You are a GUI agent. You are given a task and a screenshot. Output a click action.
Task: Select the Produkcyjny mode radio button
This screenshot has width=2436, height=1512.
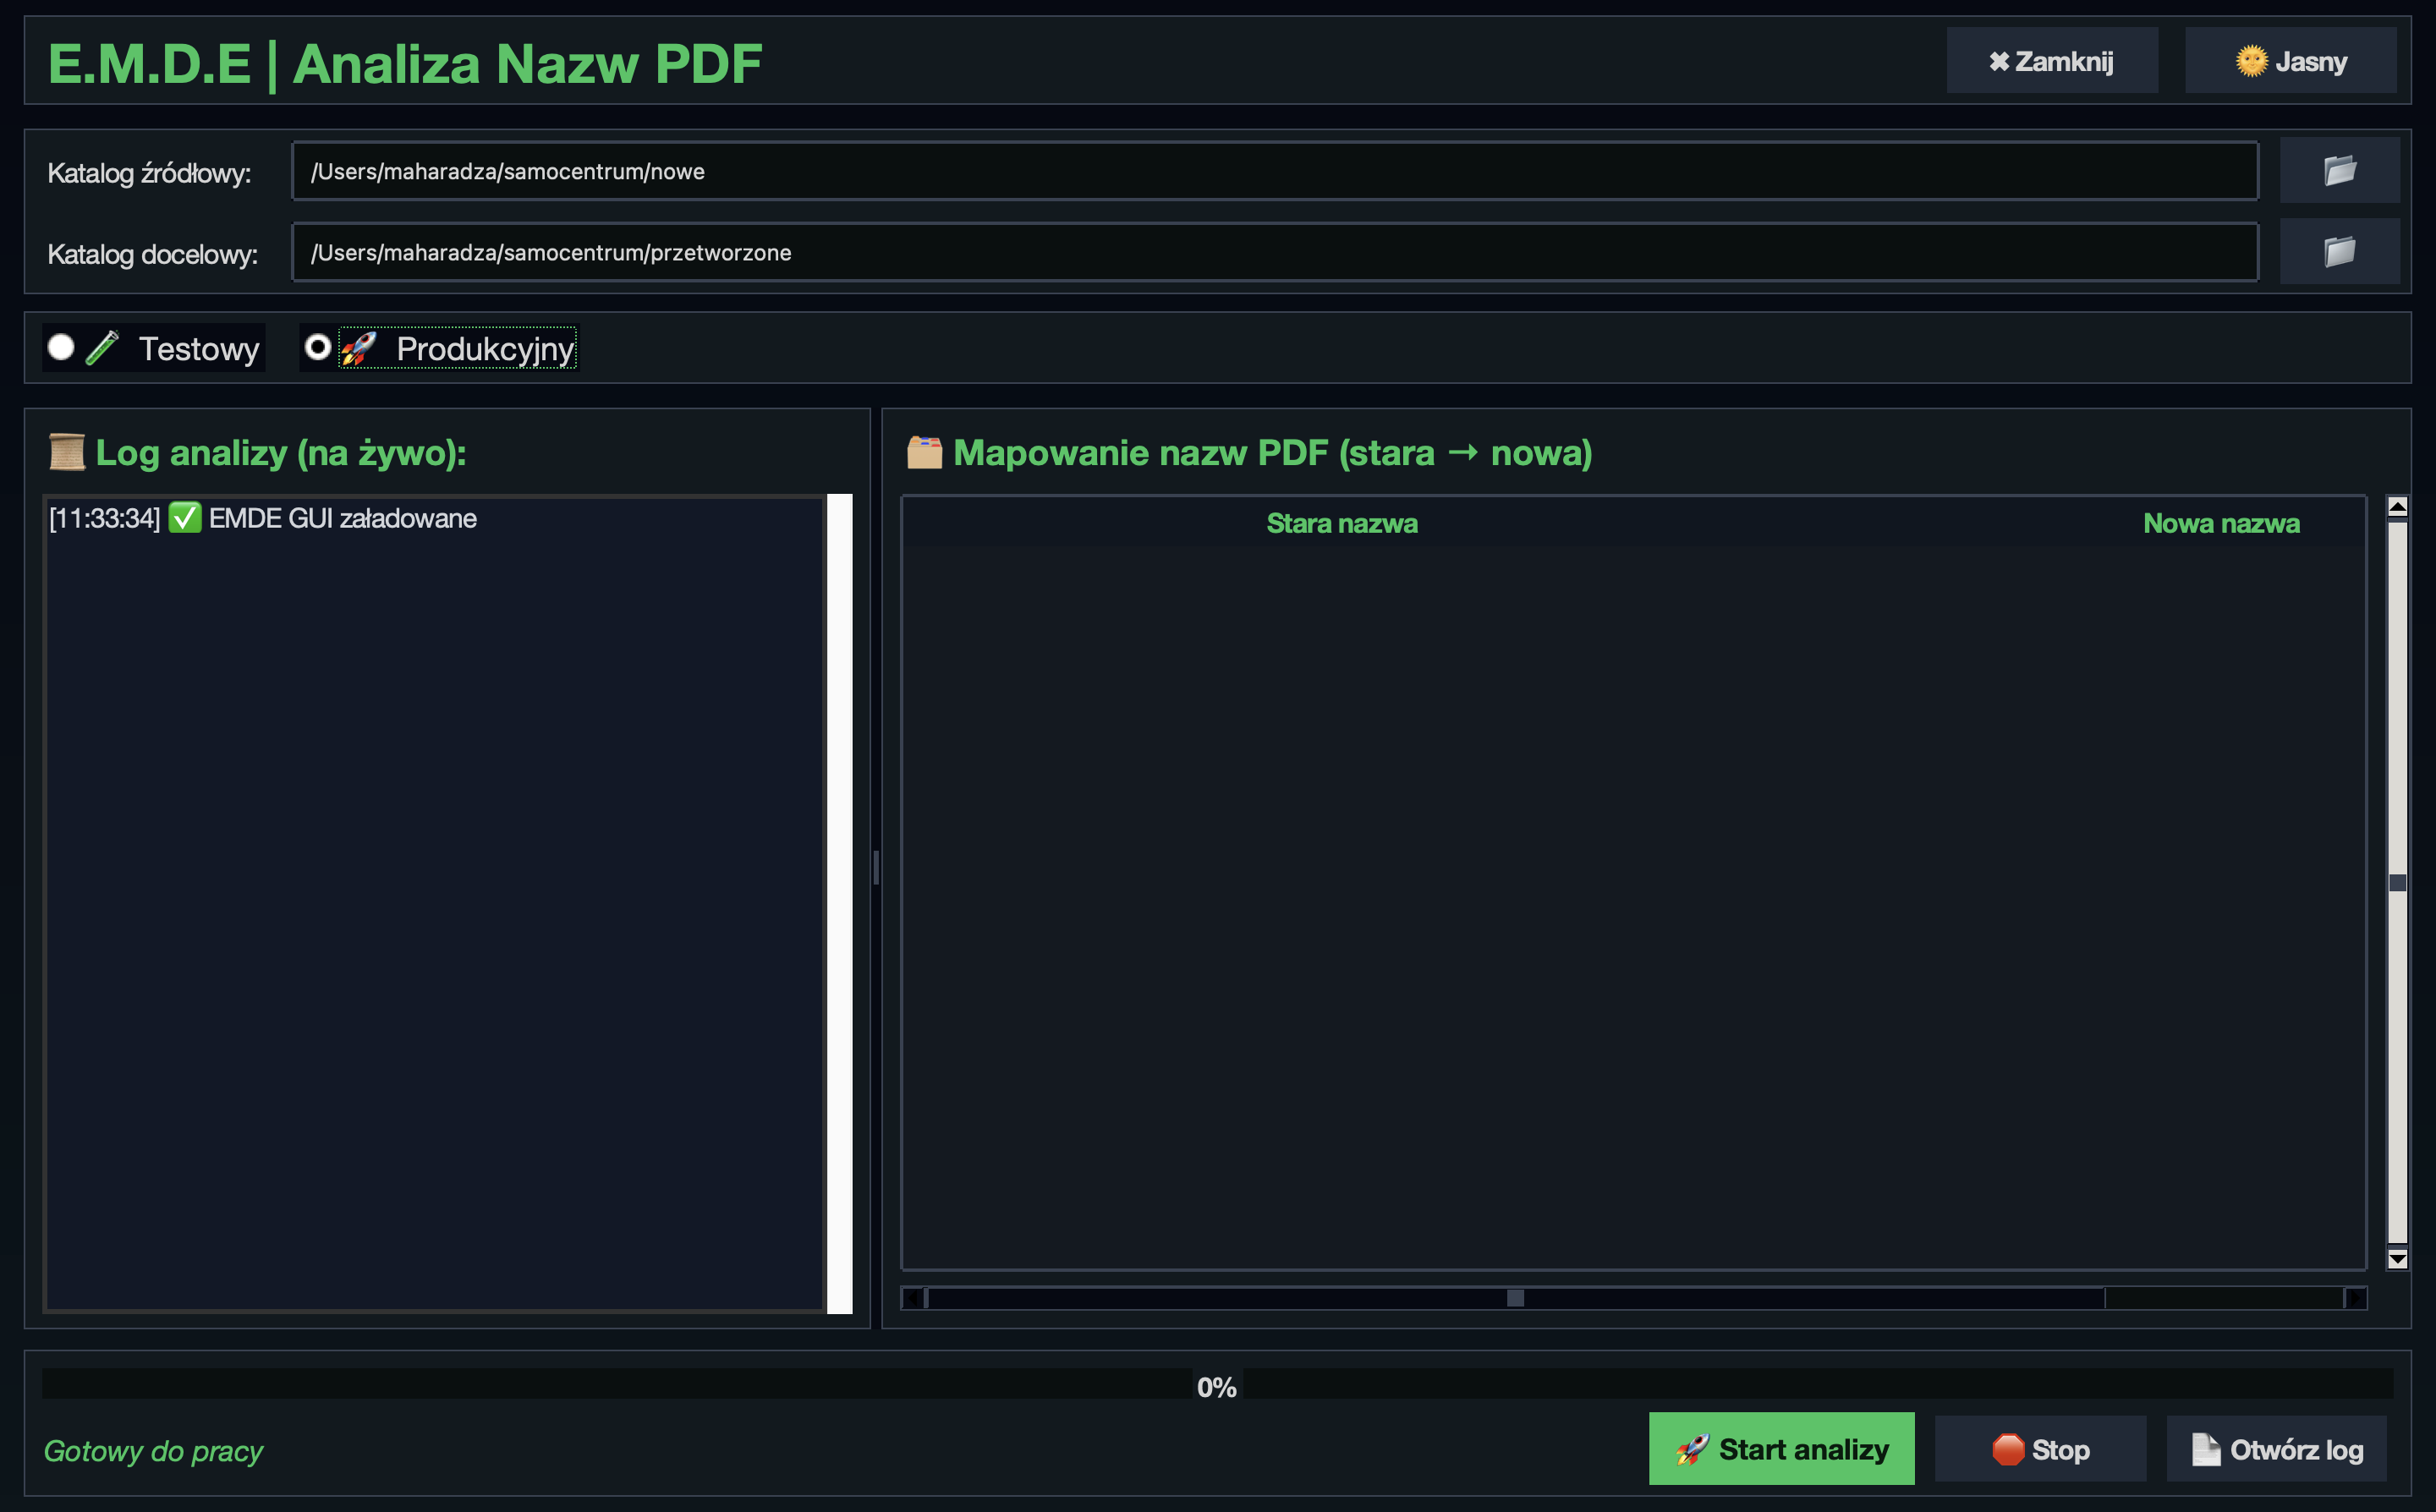[318, 348]
